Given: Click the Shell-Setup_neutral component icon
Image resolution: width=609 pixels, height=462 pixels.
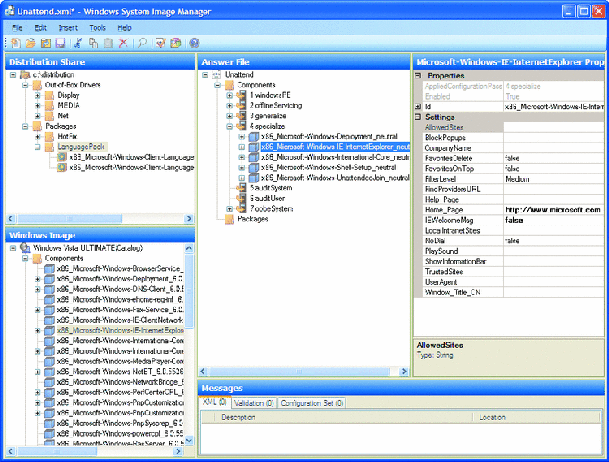Looking at the screenshot, I should (254, 167).
